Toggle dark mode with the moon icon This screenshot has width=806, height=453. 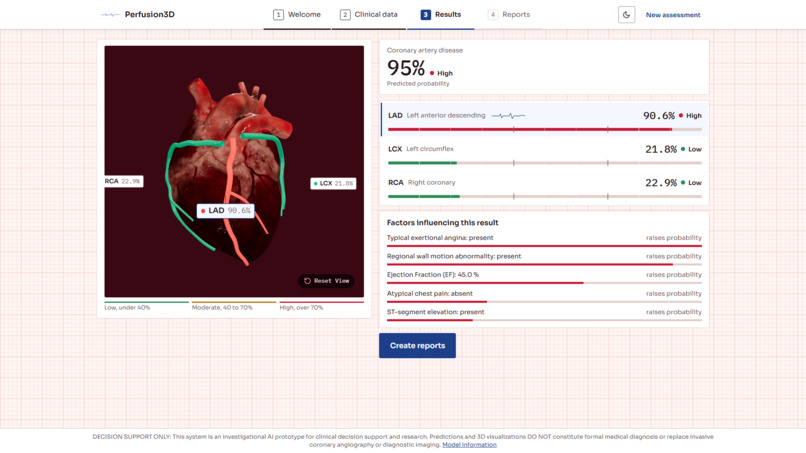pyautogui.click(x=626, y=15)
